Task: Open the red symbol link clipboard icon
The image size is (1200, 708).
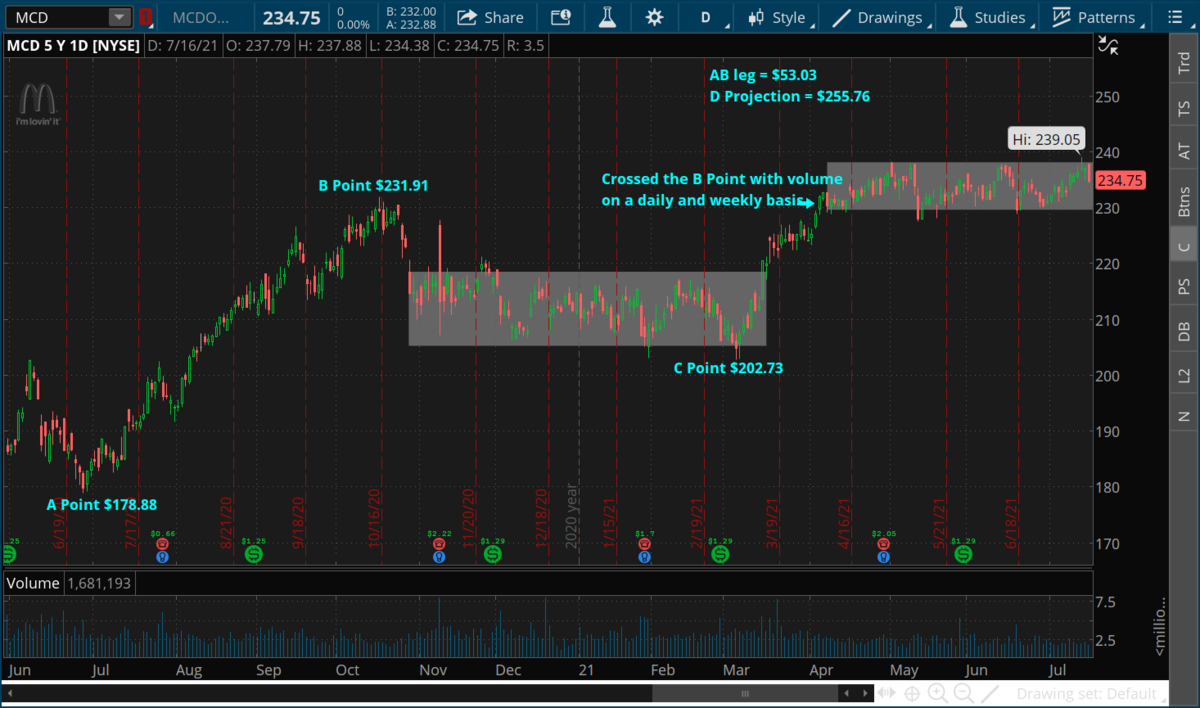Action: coord(147,17)
